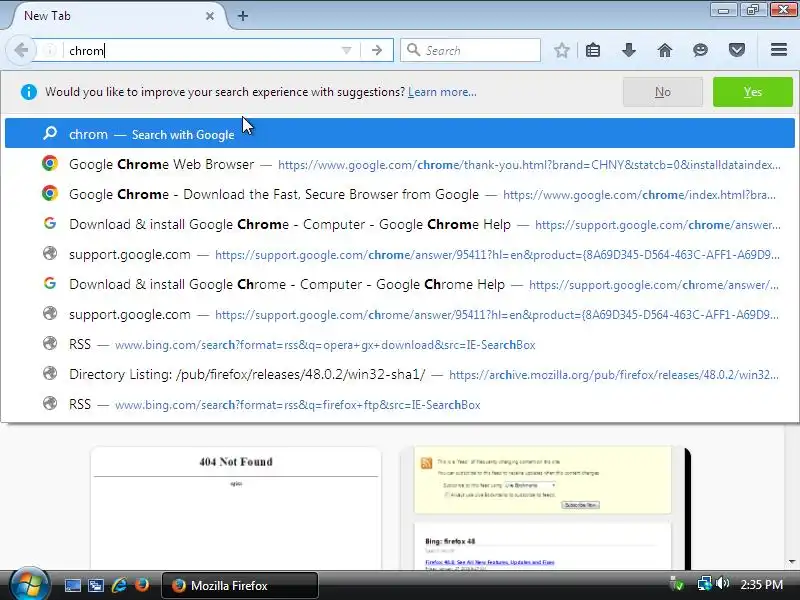This screenshot has width=800, height=600.
Task: Click the page scrollbar down arrow
Action: pos(792,562)
